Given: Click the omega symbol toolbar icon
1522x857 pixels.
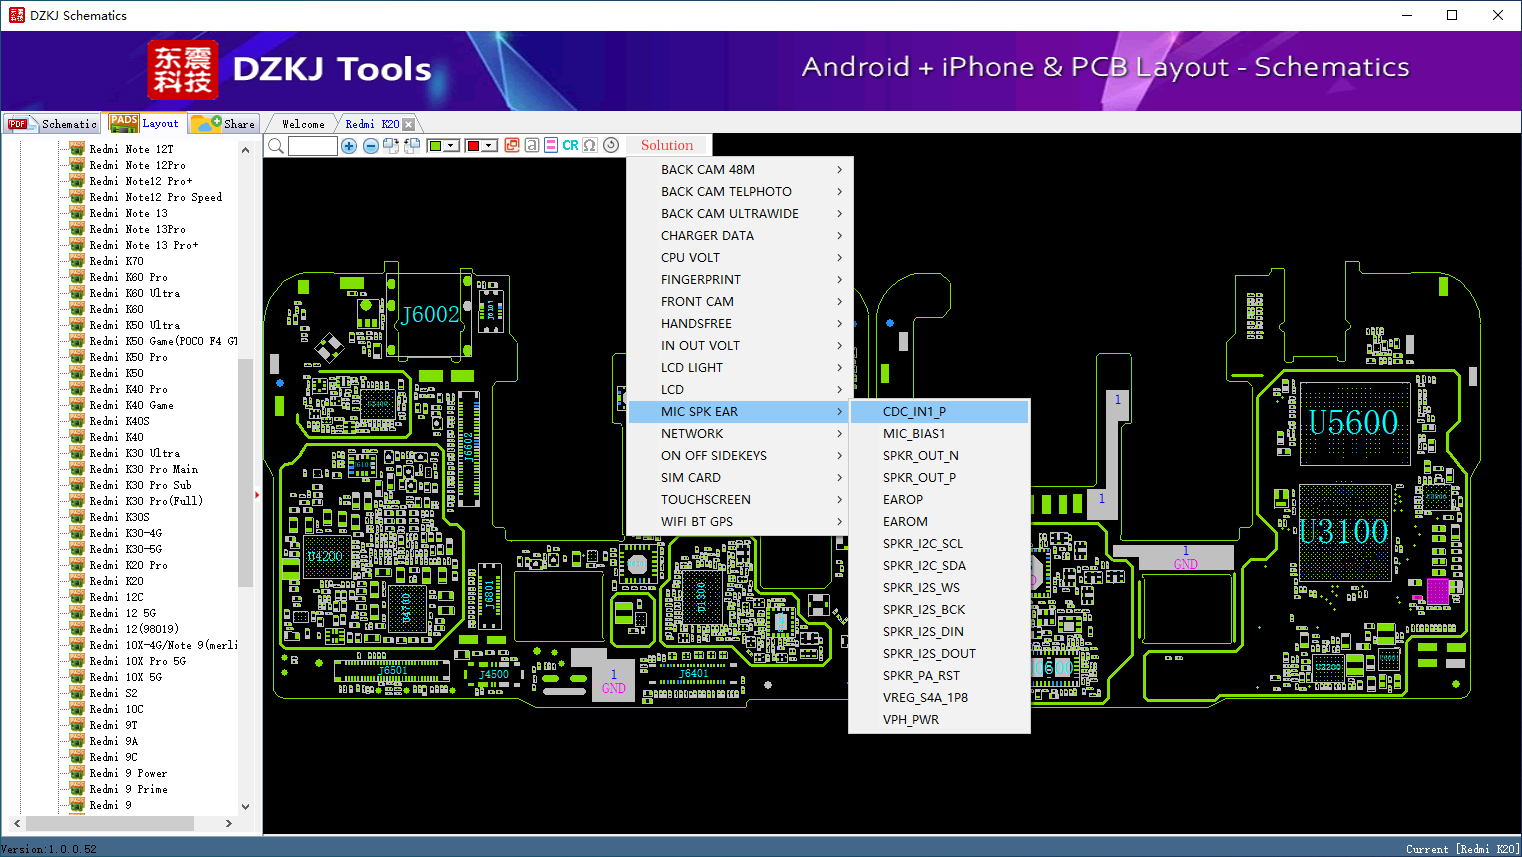Looking at the screenshot, I should [590, 146].
